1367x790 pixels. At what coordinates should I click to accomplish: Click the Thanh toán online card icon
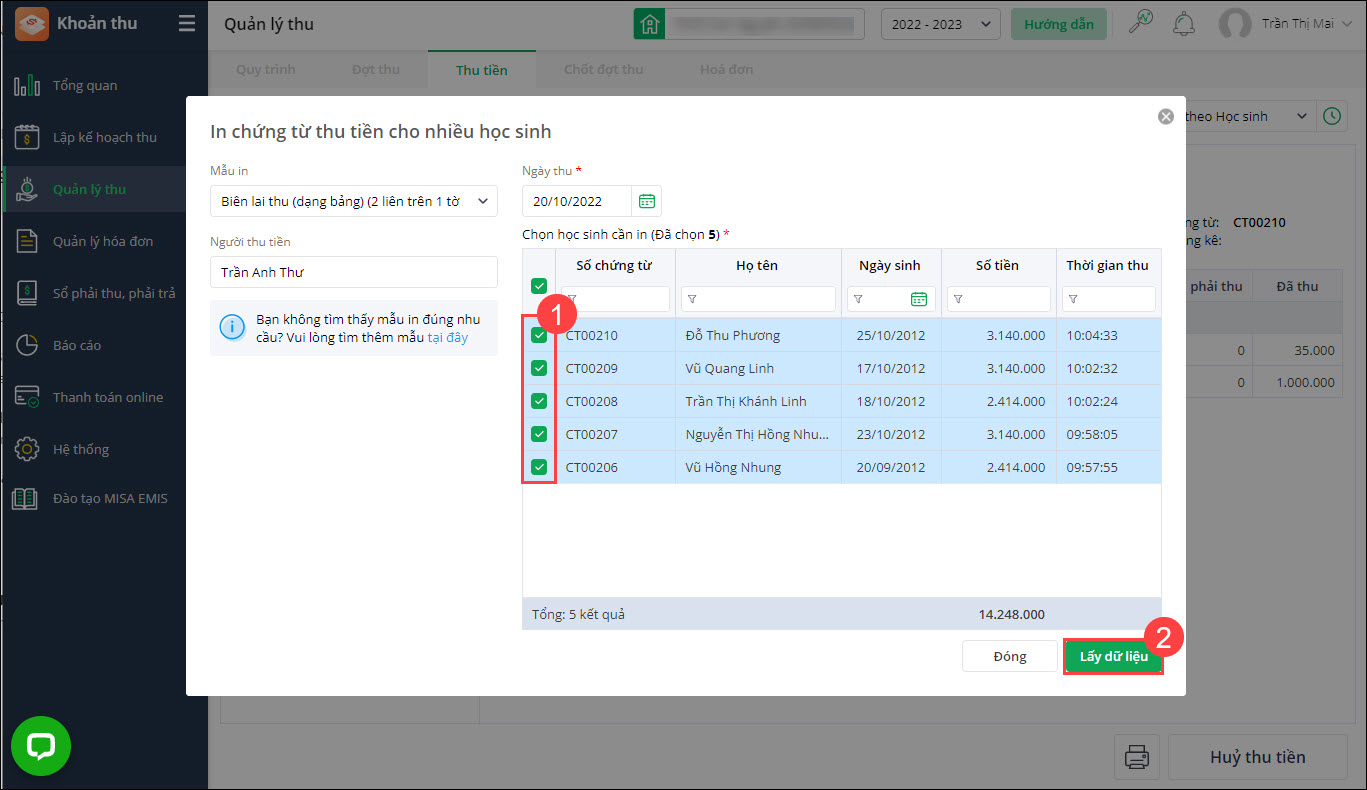coord(27,397)
